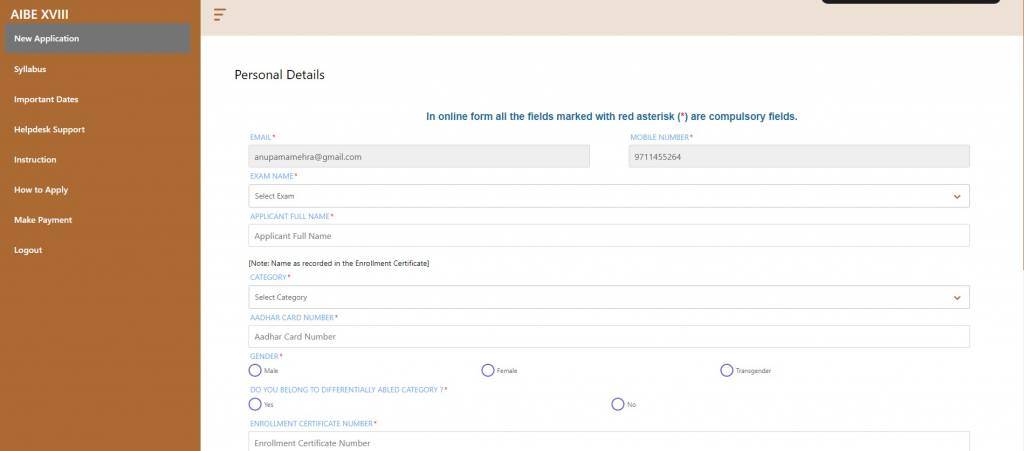
Task: Select the Male gender radio button
Action: pos(255,370)
